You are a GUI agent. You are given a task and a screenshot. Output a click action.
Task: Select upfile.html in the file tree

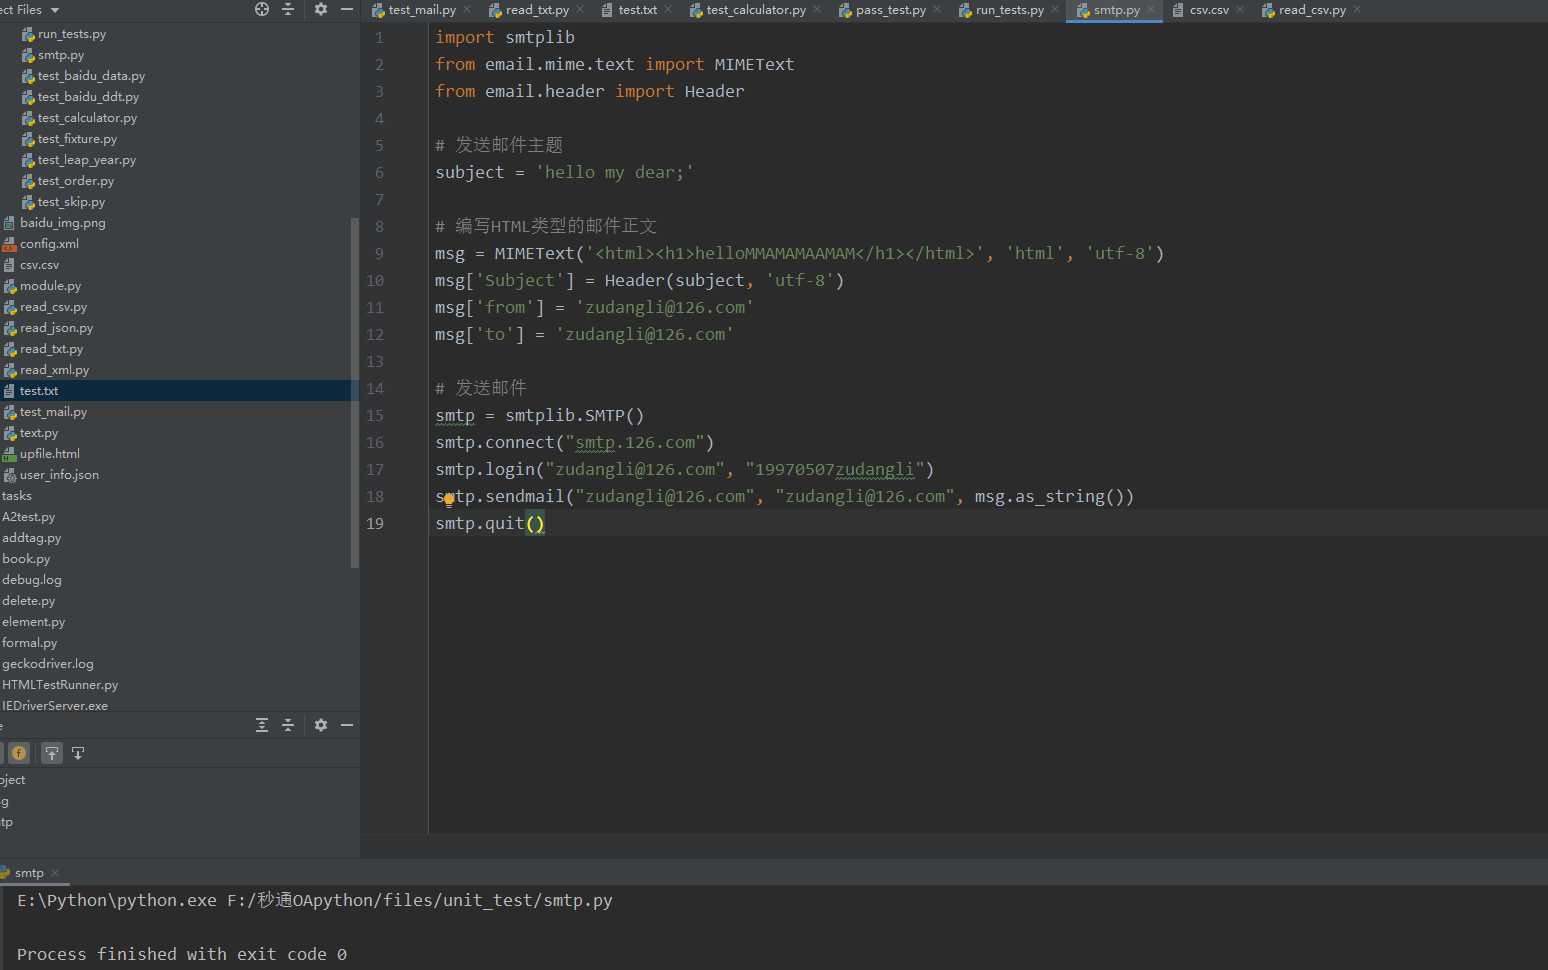(49, 454)
